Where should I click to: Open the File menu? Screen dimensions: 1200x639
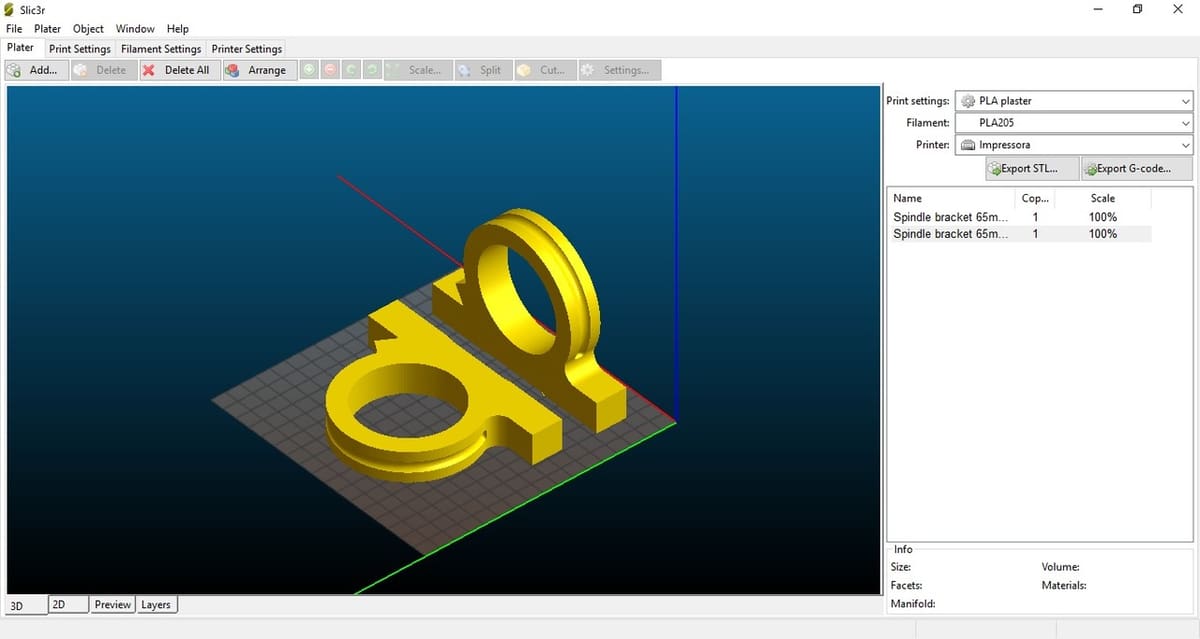14,29
